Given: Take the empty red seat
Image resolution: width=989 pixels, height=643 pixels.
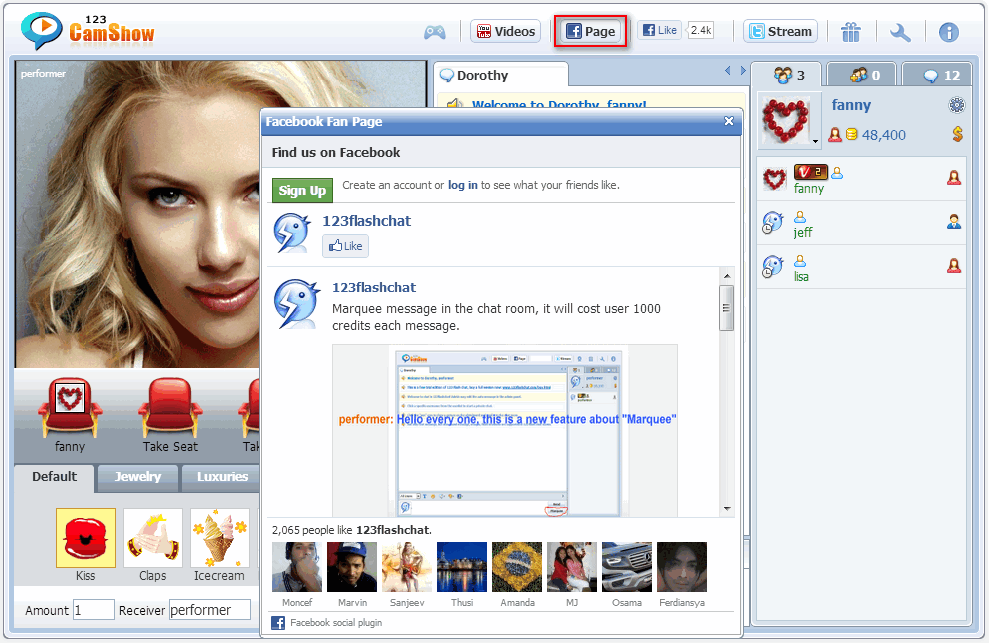Looking at the screenshot, I should click(x=170, y=408).
